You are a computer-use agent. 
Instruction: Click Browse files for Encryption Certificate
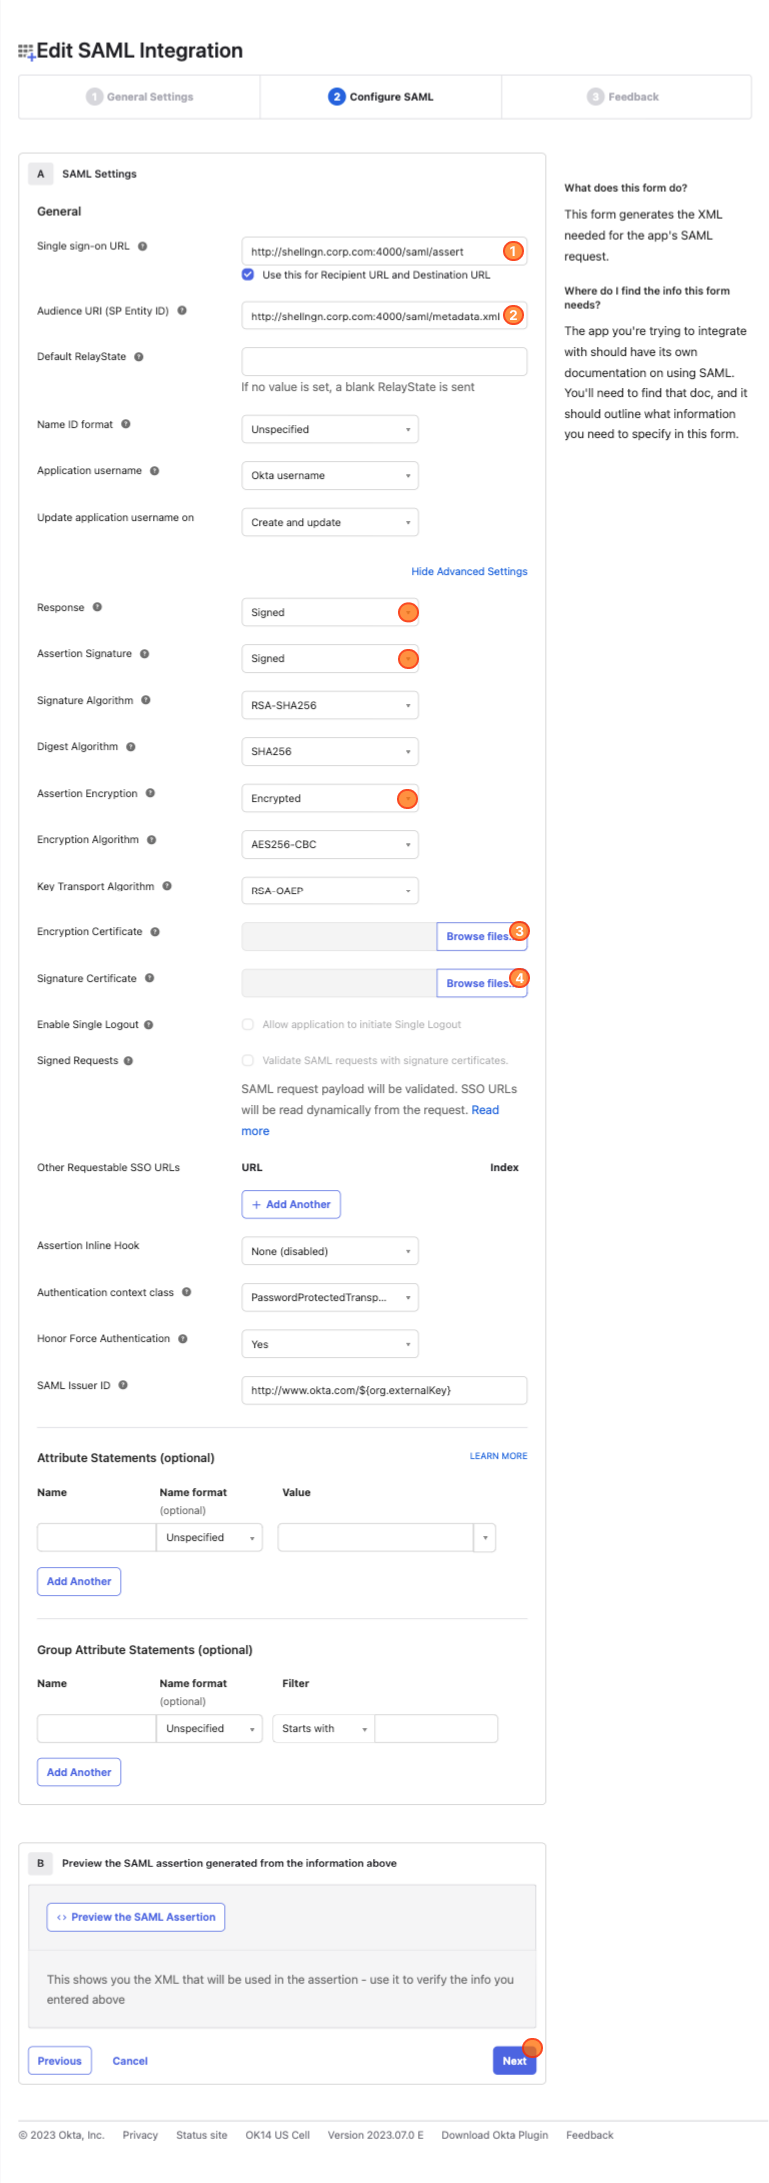tap(482, 936)
